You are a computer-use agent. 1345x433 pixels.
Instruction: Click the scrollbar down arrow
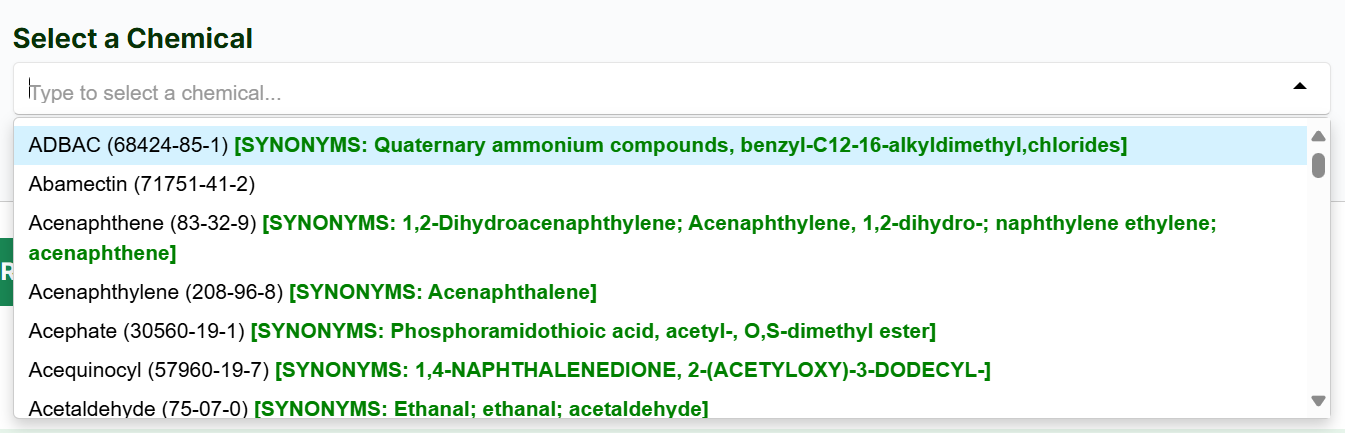[1318, 400]
